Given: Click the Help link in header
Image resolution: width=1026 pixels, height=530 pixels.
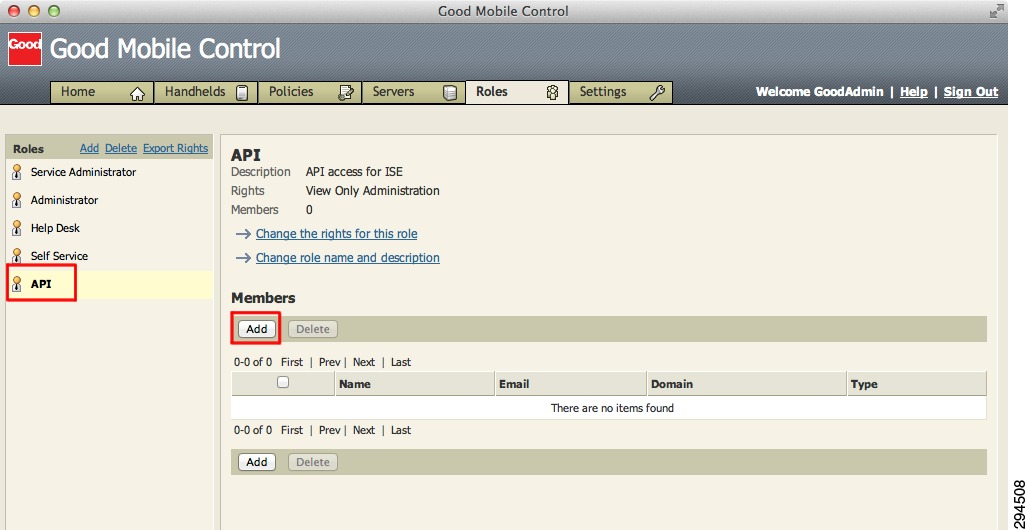Looking at the screenshot, I should click(x=913, y=92).
